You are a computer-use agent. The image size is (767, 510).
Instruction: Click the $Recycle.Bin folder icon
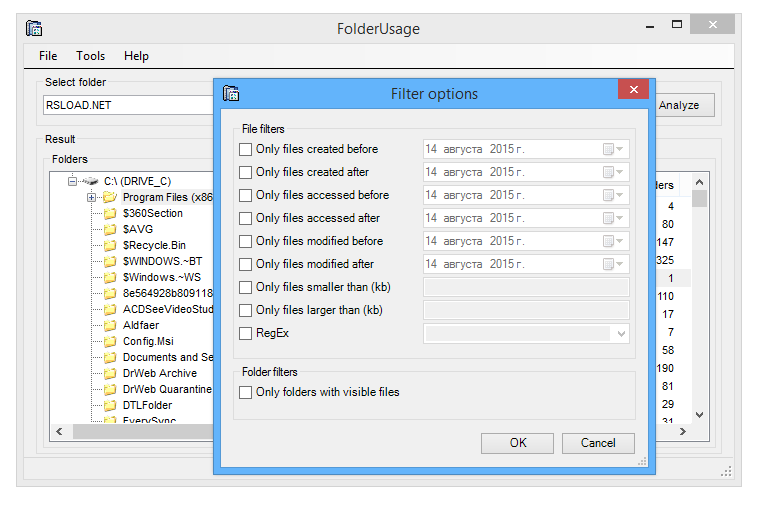click(110, 245)
